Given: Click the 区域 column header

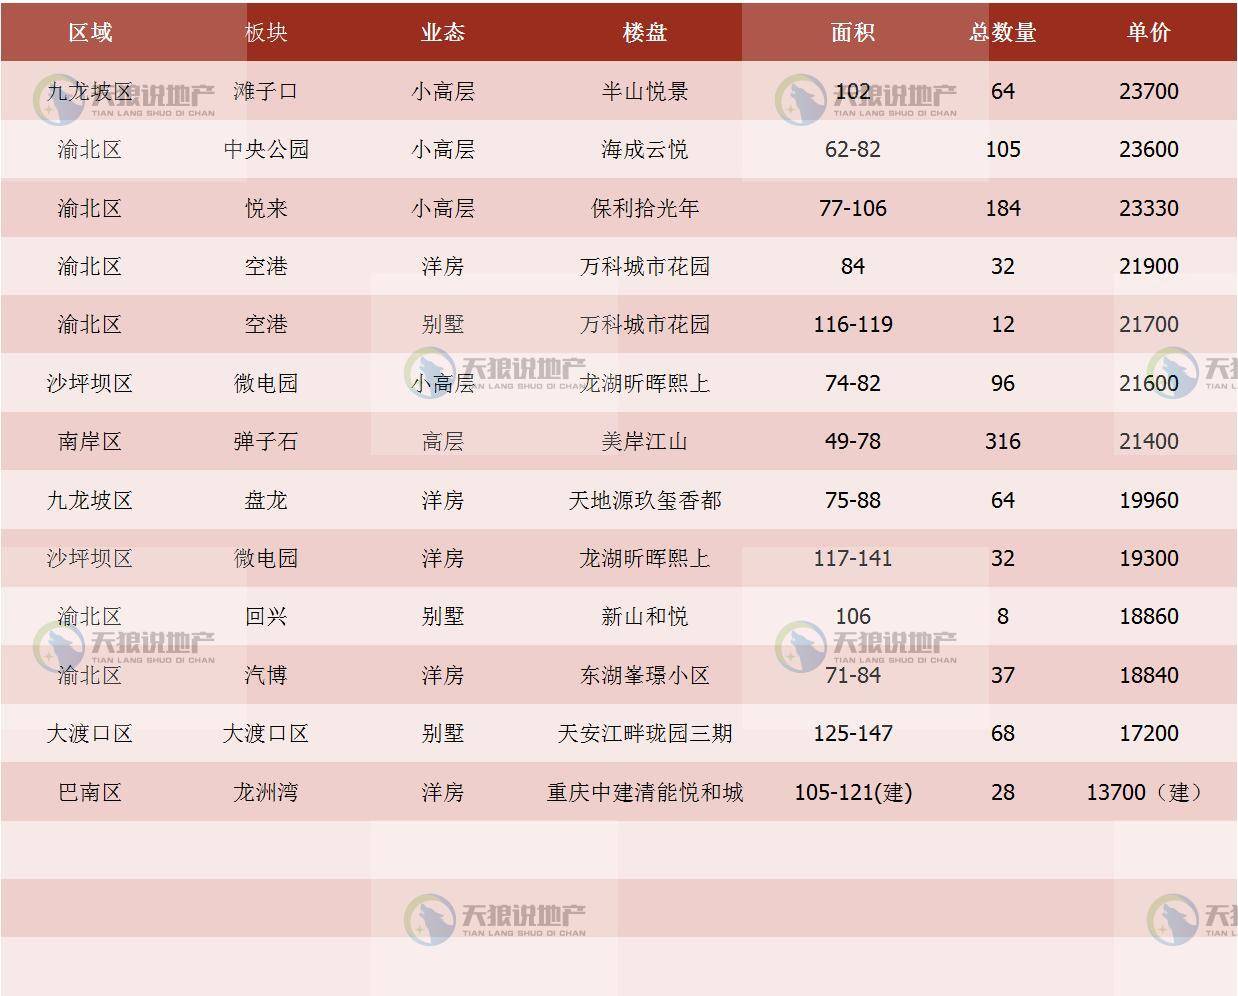Looking at the screenshot, I should (x=90, y=32).
